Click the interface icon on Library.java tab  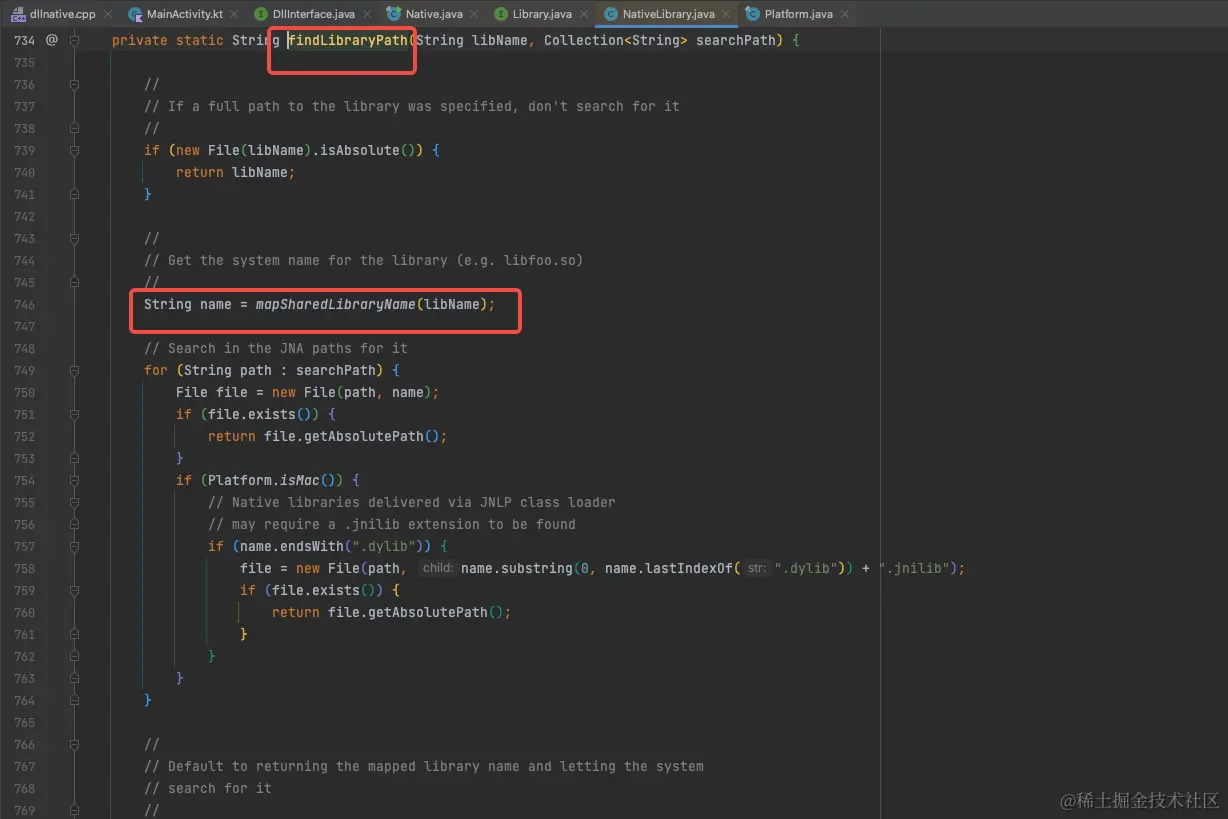(501, 14)
